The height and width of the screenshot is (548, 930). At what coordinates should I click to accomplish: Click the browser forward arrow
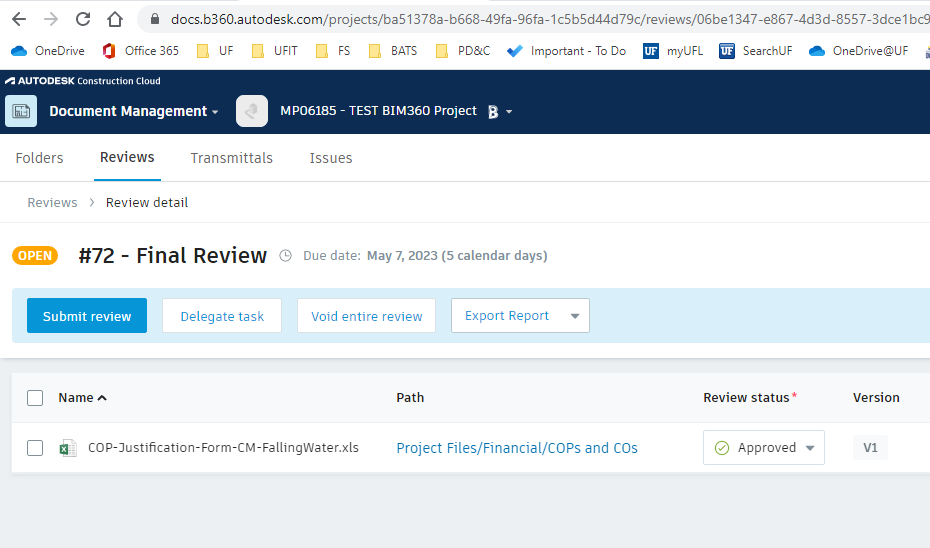tap(51, 20)
